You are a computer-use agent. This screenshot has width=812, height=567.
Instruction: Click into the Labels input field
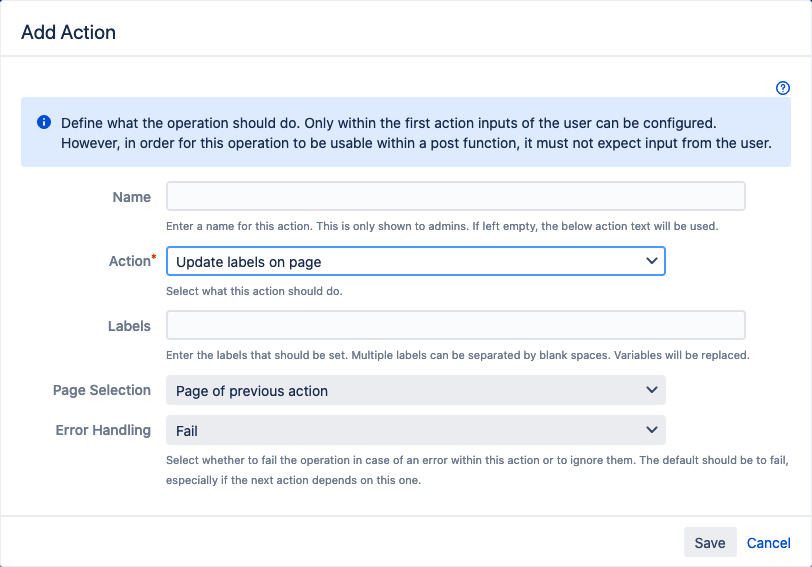point(455,325)
